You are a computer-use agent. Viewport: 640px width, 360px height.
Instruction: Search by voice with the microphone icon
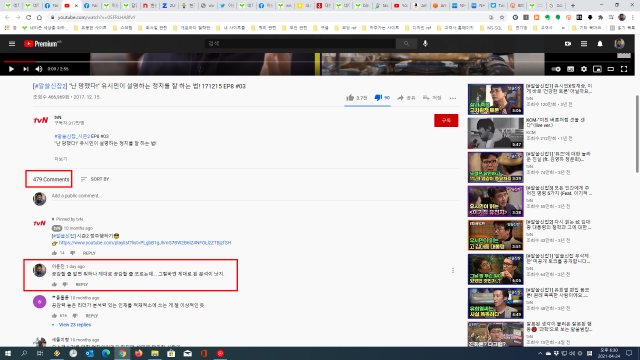pos(425,44)
